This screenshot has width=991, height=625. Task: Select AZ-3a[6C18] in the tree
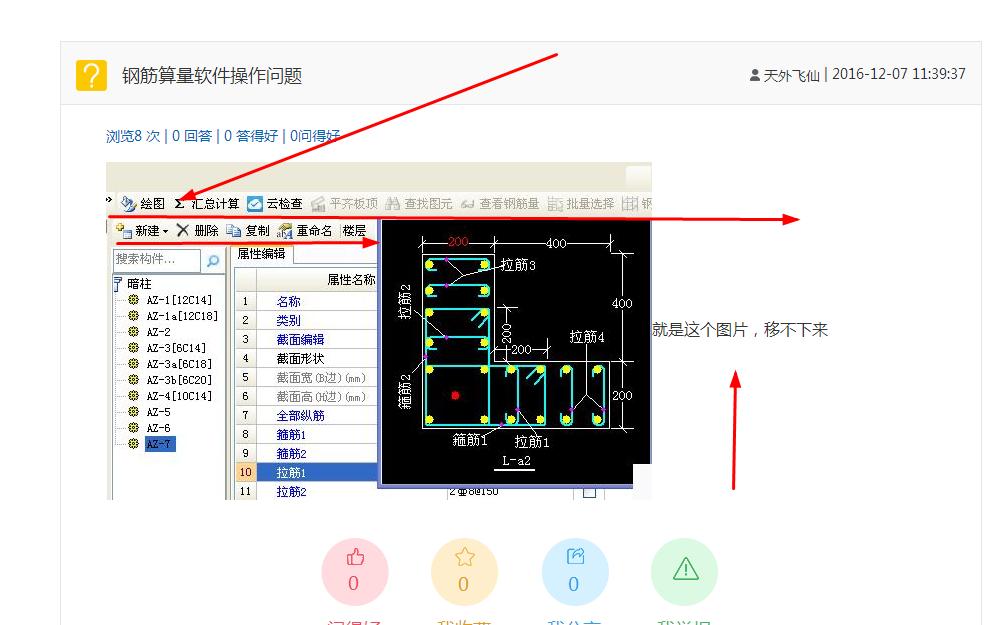[179, 363]
